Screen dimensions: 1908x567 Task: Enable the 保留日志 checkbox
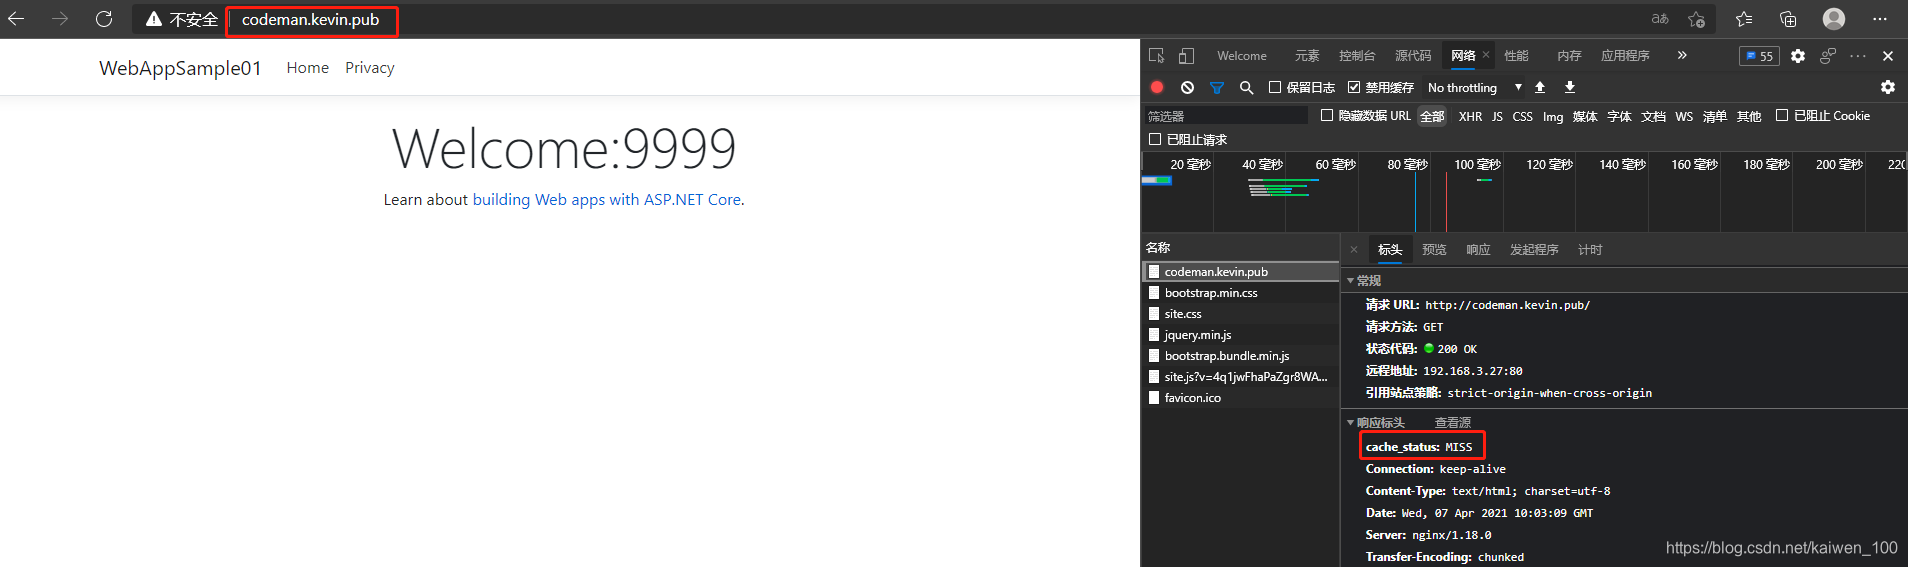click(x=1275, y=87)
